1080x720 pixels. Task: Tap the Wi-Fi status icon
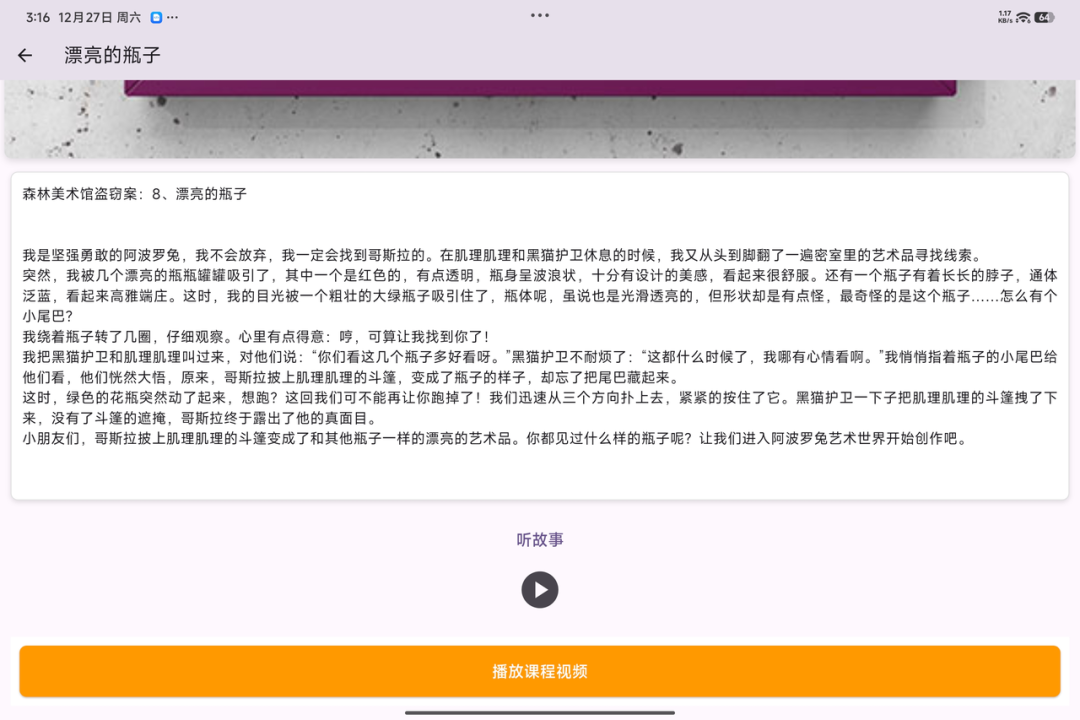click(1023, 17)
